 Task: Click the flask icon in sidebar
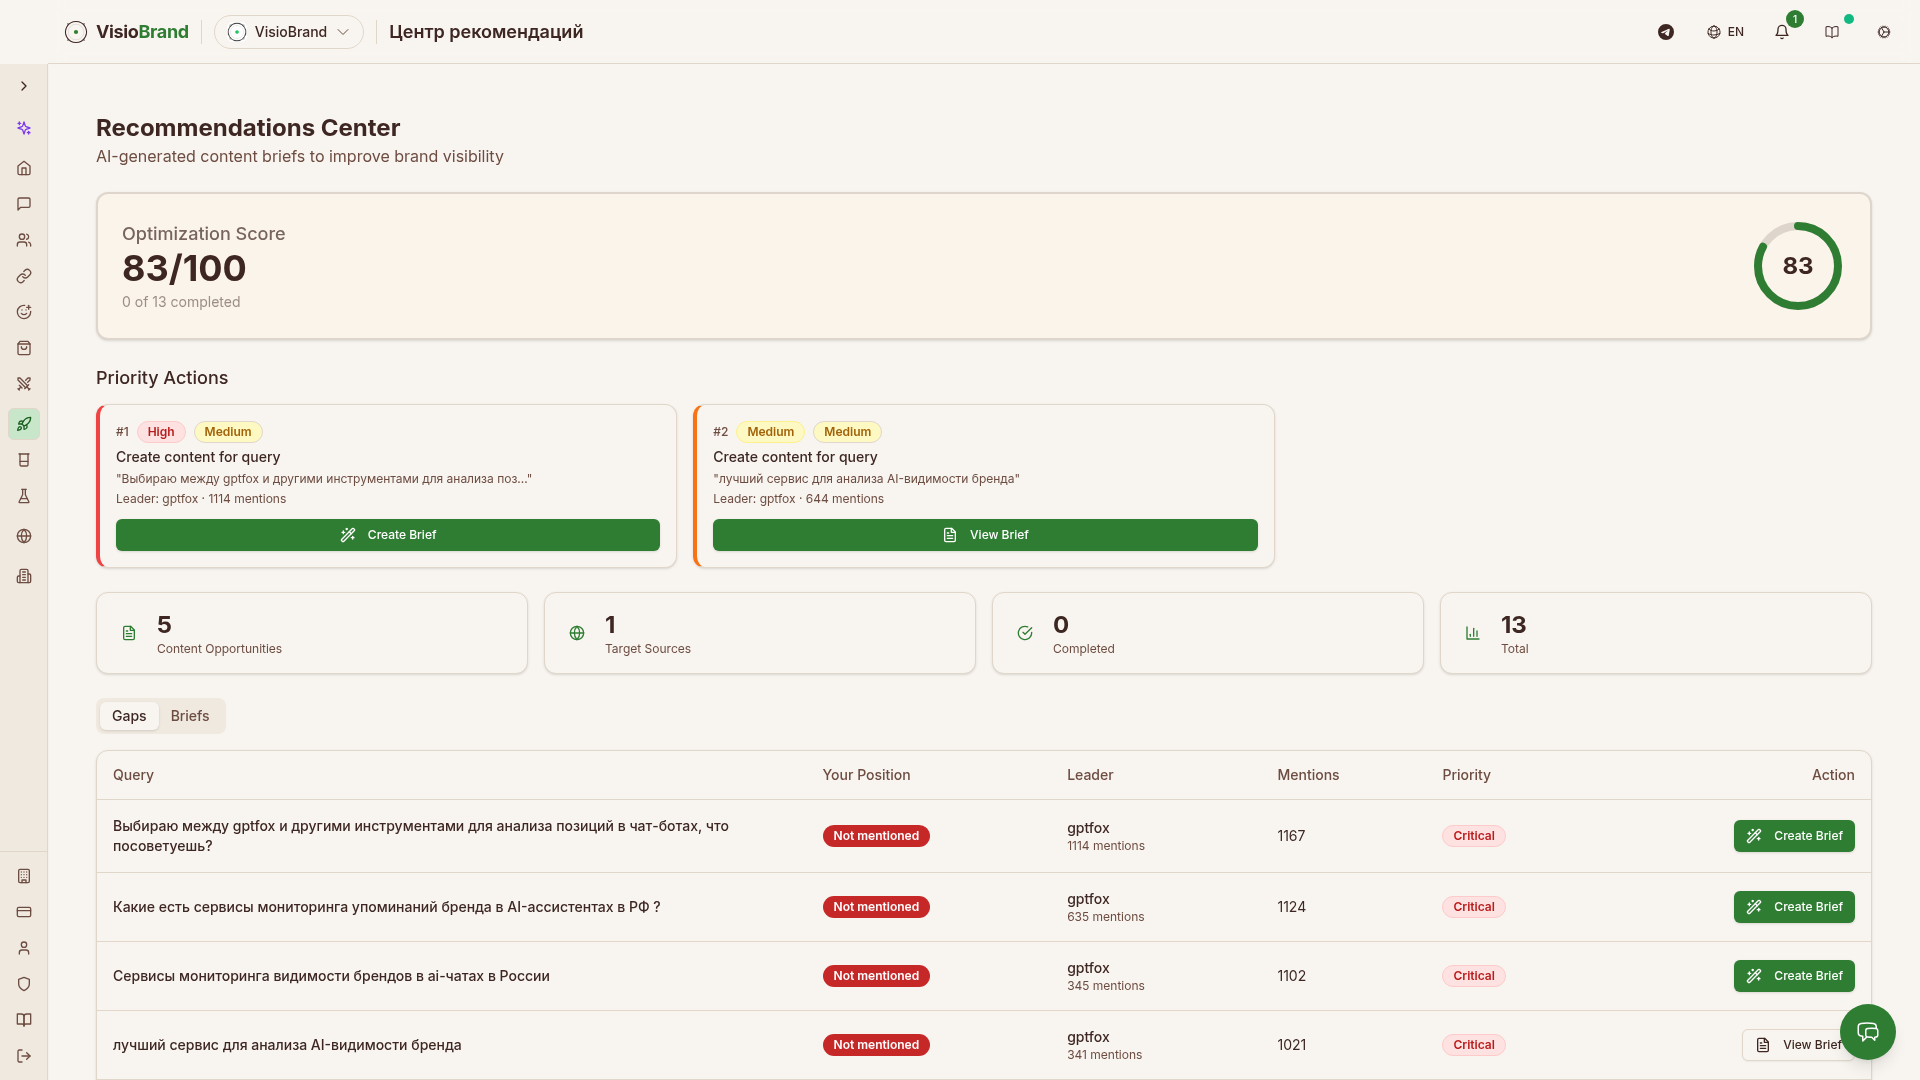pyautogui.click(x=24, y=496)
